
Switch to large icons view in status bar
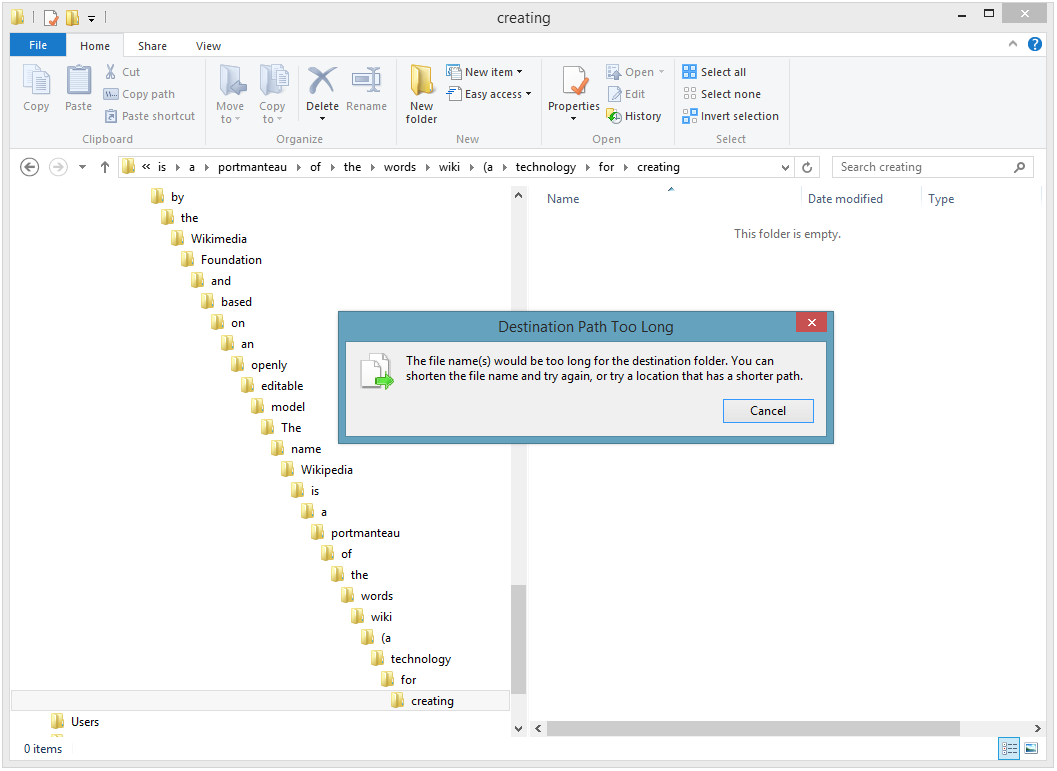point(1031,748)
